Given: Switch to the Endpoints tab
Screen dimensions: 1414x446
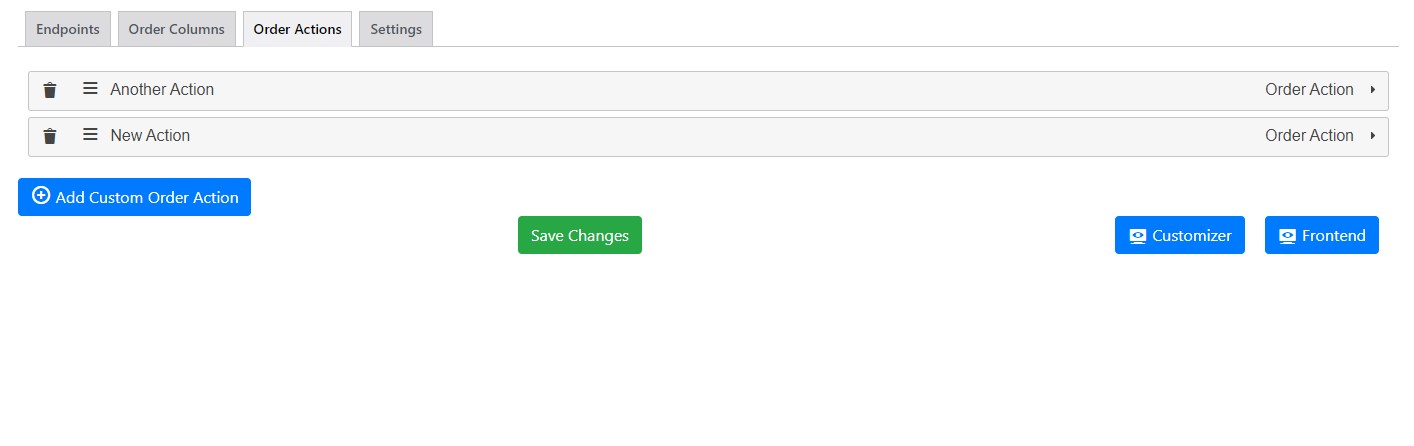Looking at the screenshot, I should point(68,29).
